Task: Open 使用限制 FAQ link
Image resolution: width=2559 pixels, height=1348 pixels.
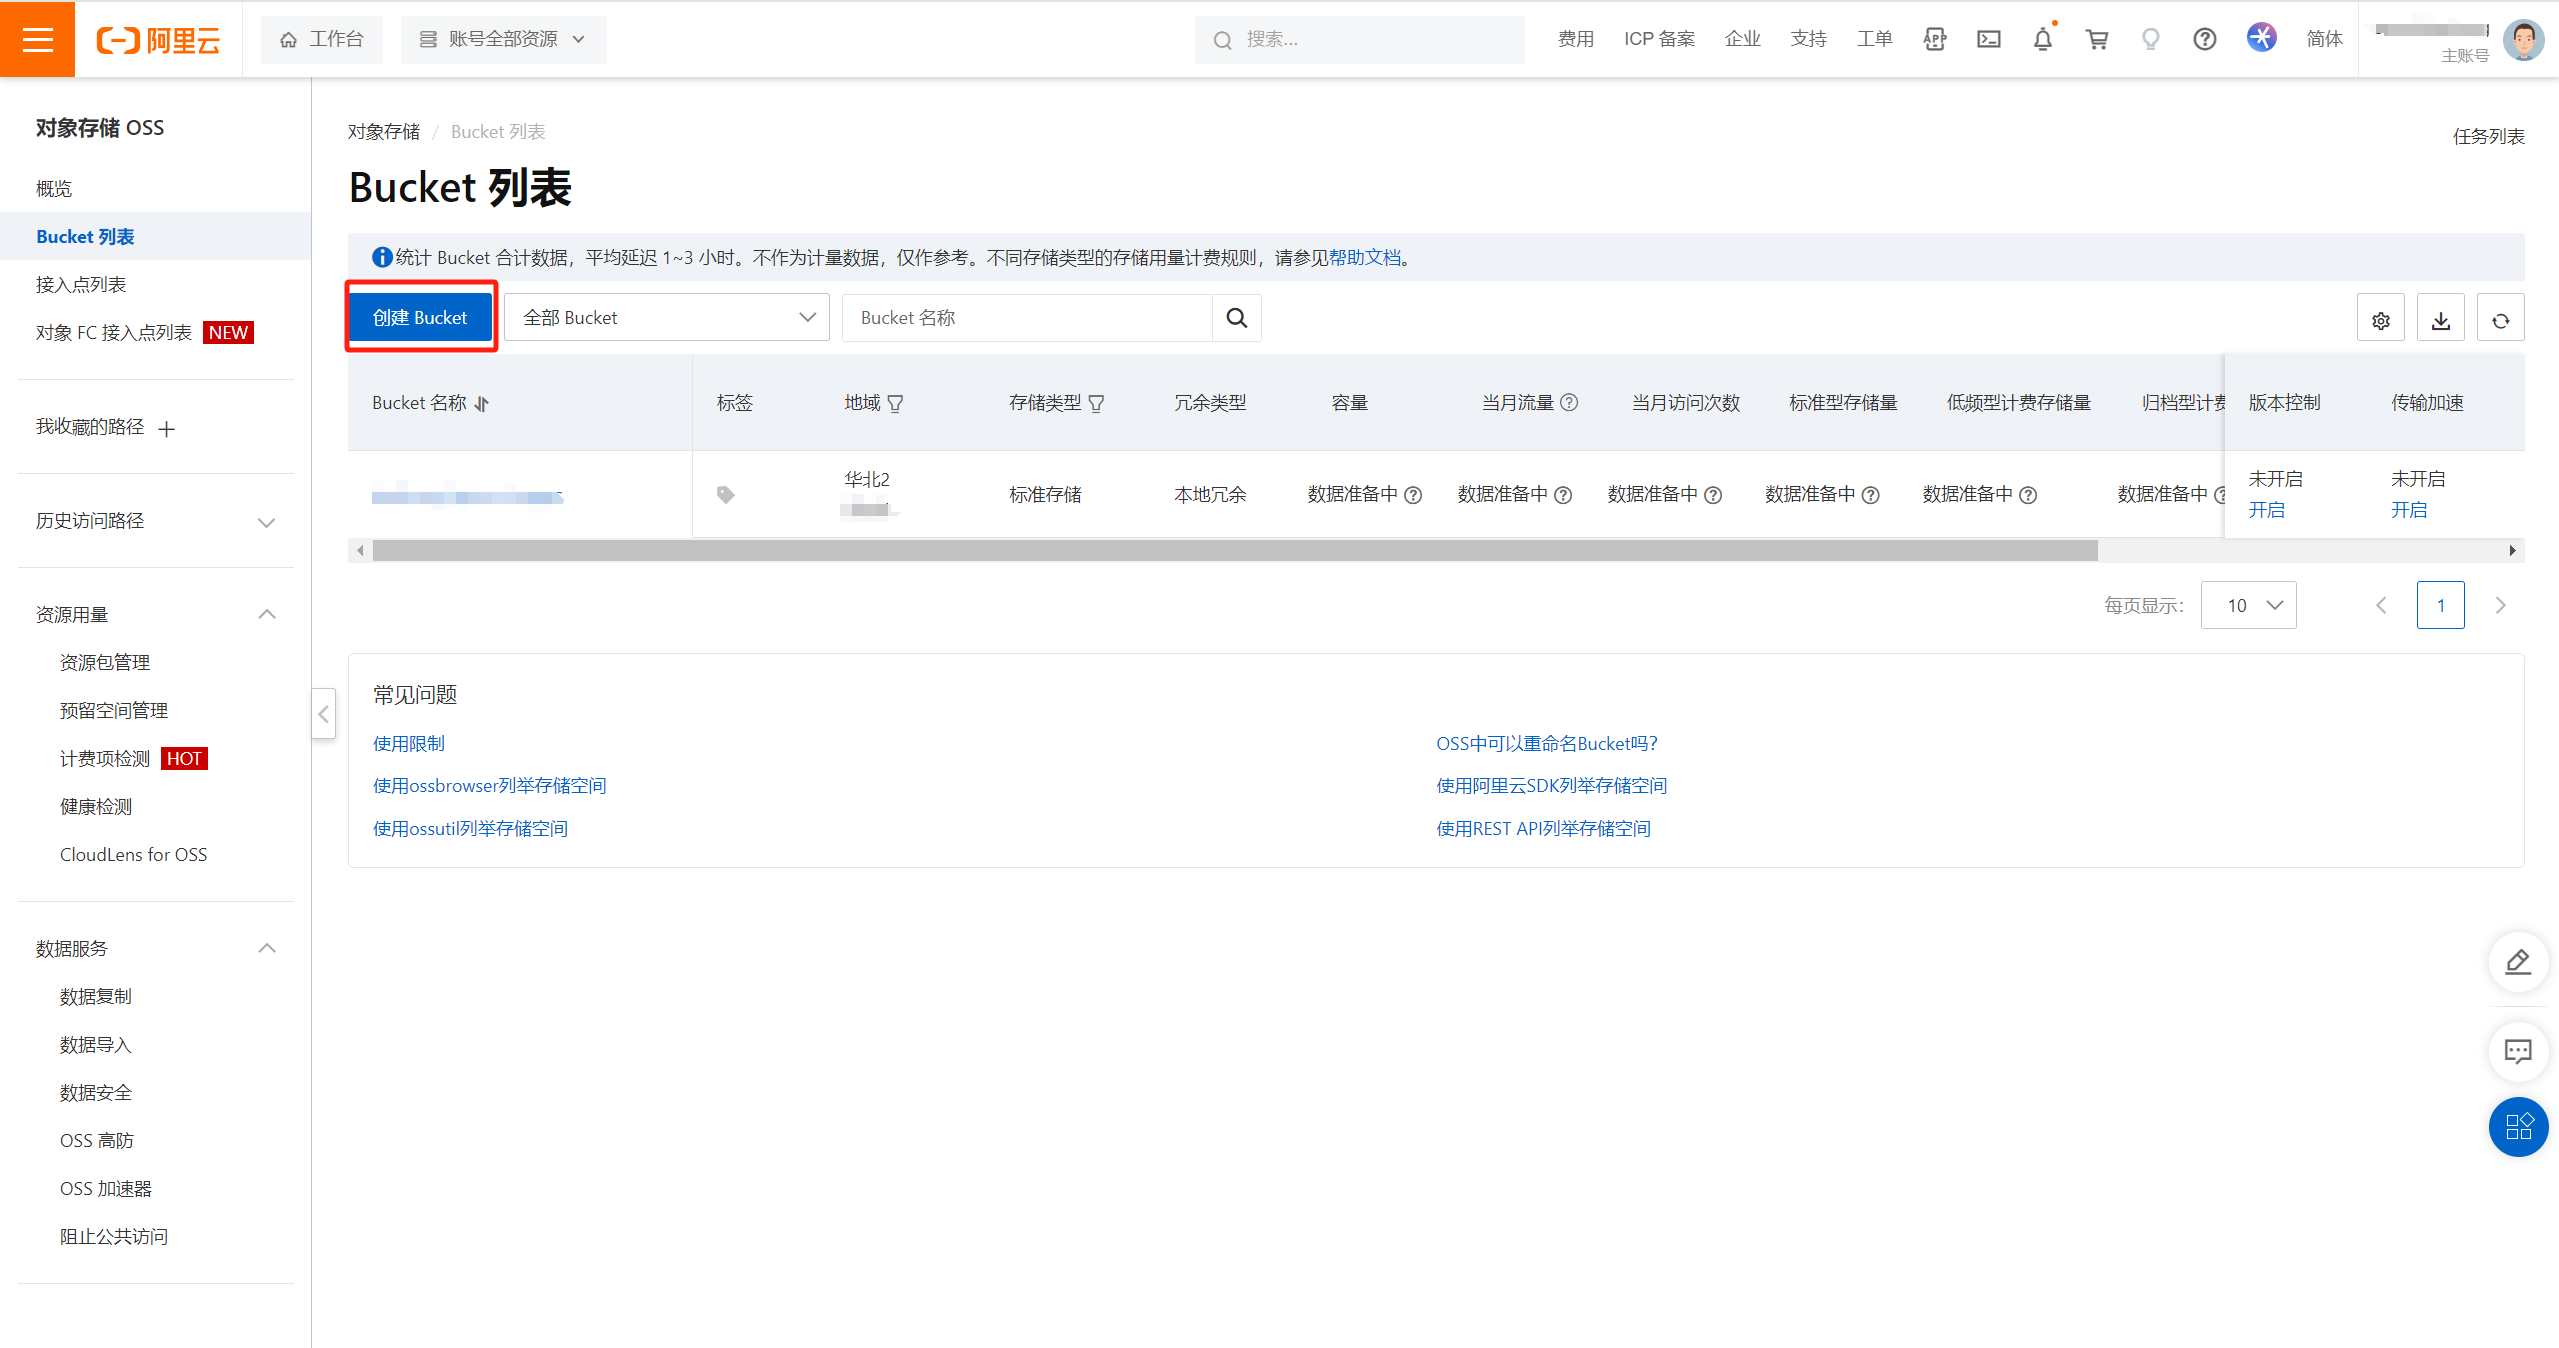Action: coord(409,744)
